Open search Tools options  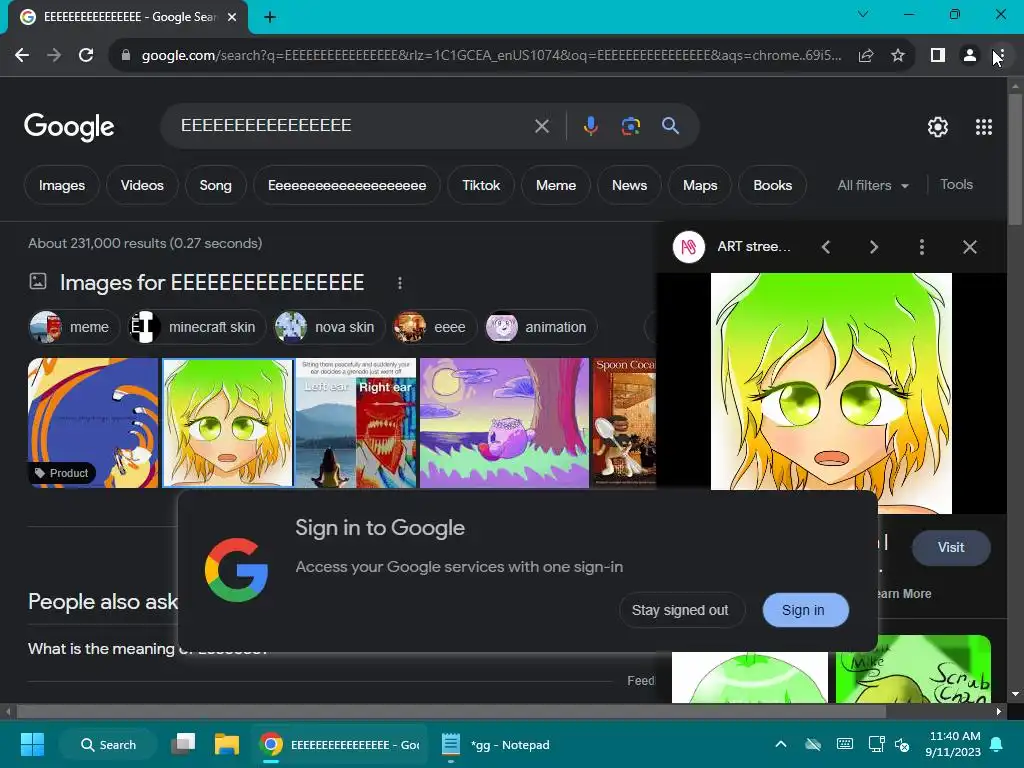(956, 185)
